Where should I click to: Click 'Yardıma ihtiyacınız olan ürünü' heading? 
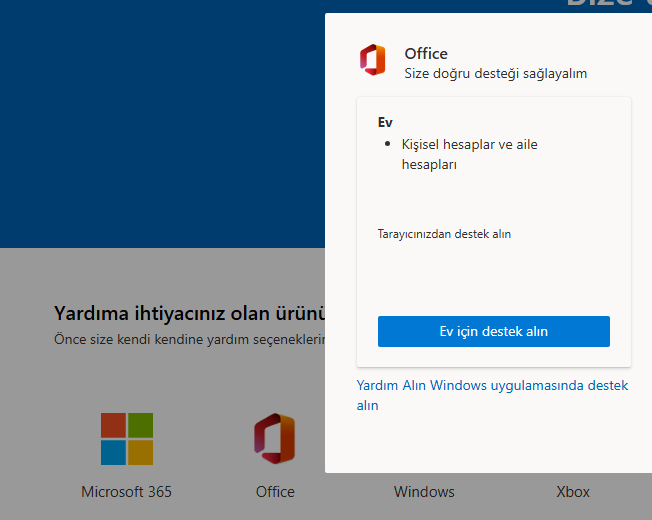[190, 313]
